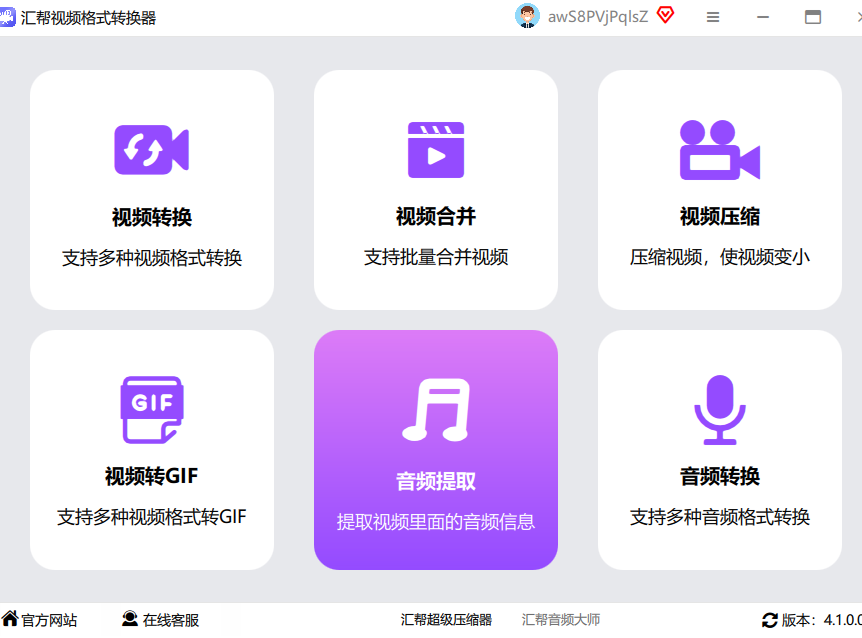Click the GIF file icon

tap(152, 409)
